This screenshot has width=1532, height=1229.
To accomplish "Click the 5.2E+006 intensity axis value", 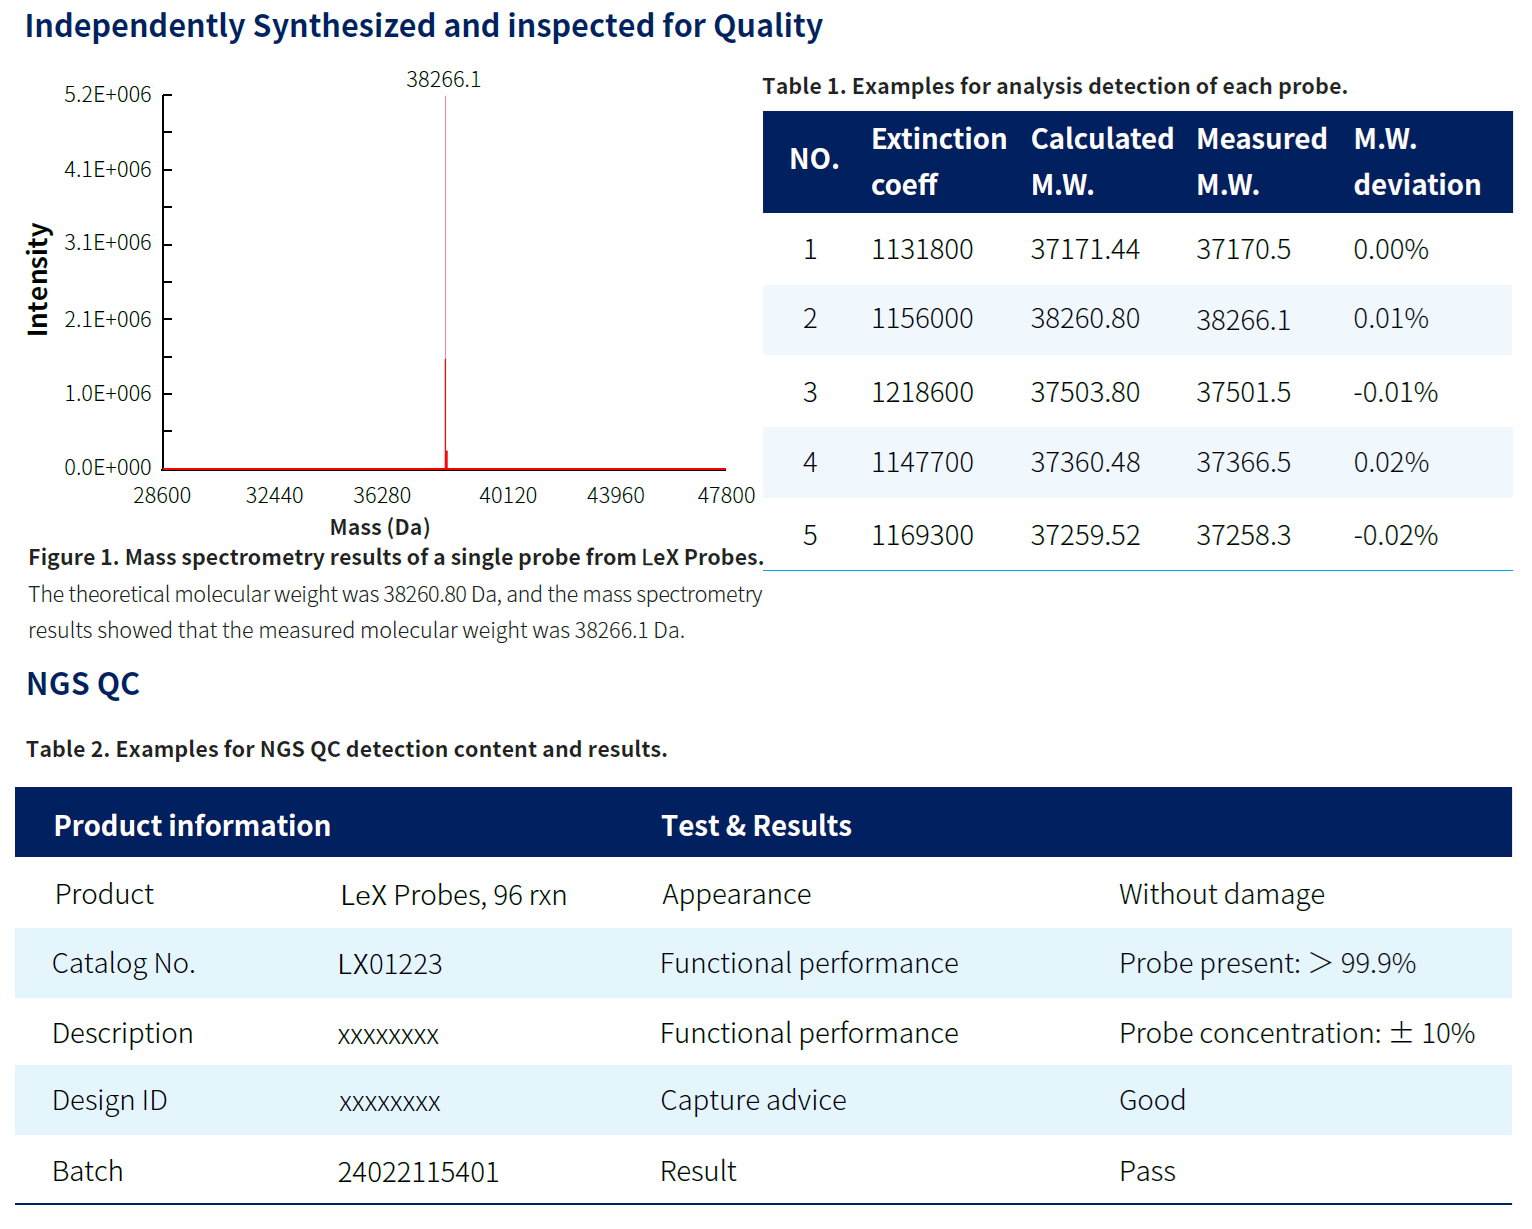I will point(108,95).
